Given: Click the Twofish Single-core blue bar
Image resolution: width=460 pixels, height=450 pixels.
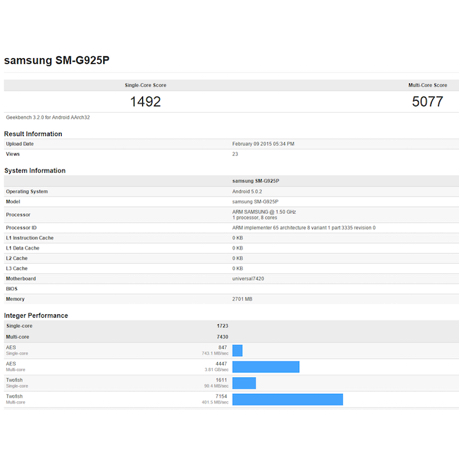Looking at the screenshot, I should click(244, 383).
